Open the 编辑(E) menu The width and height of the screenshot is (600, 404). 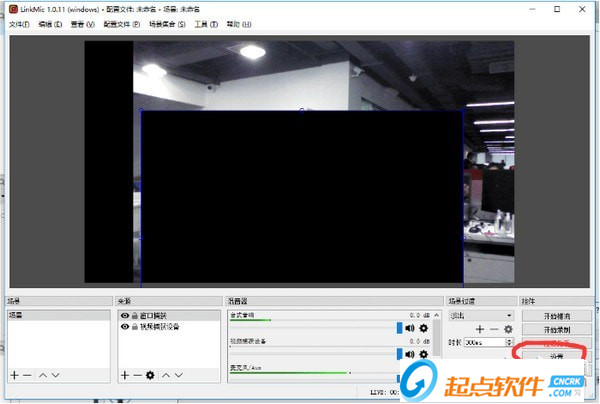(50, 24)
